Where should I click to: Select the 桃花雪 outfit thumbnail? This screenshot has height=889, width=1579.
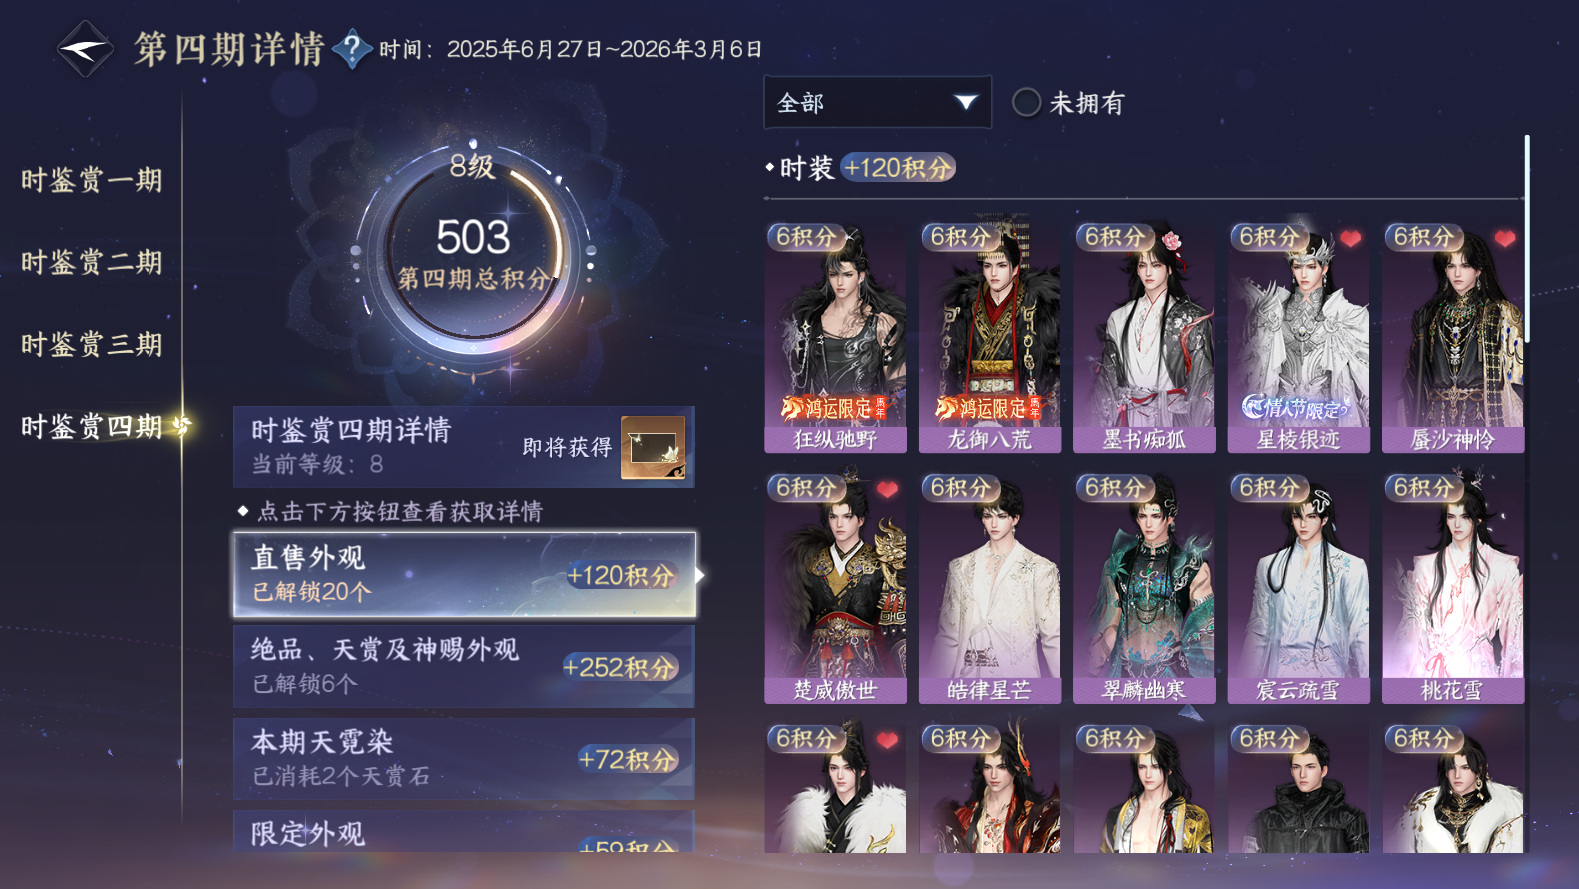pos(1453,589)
